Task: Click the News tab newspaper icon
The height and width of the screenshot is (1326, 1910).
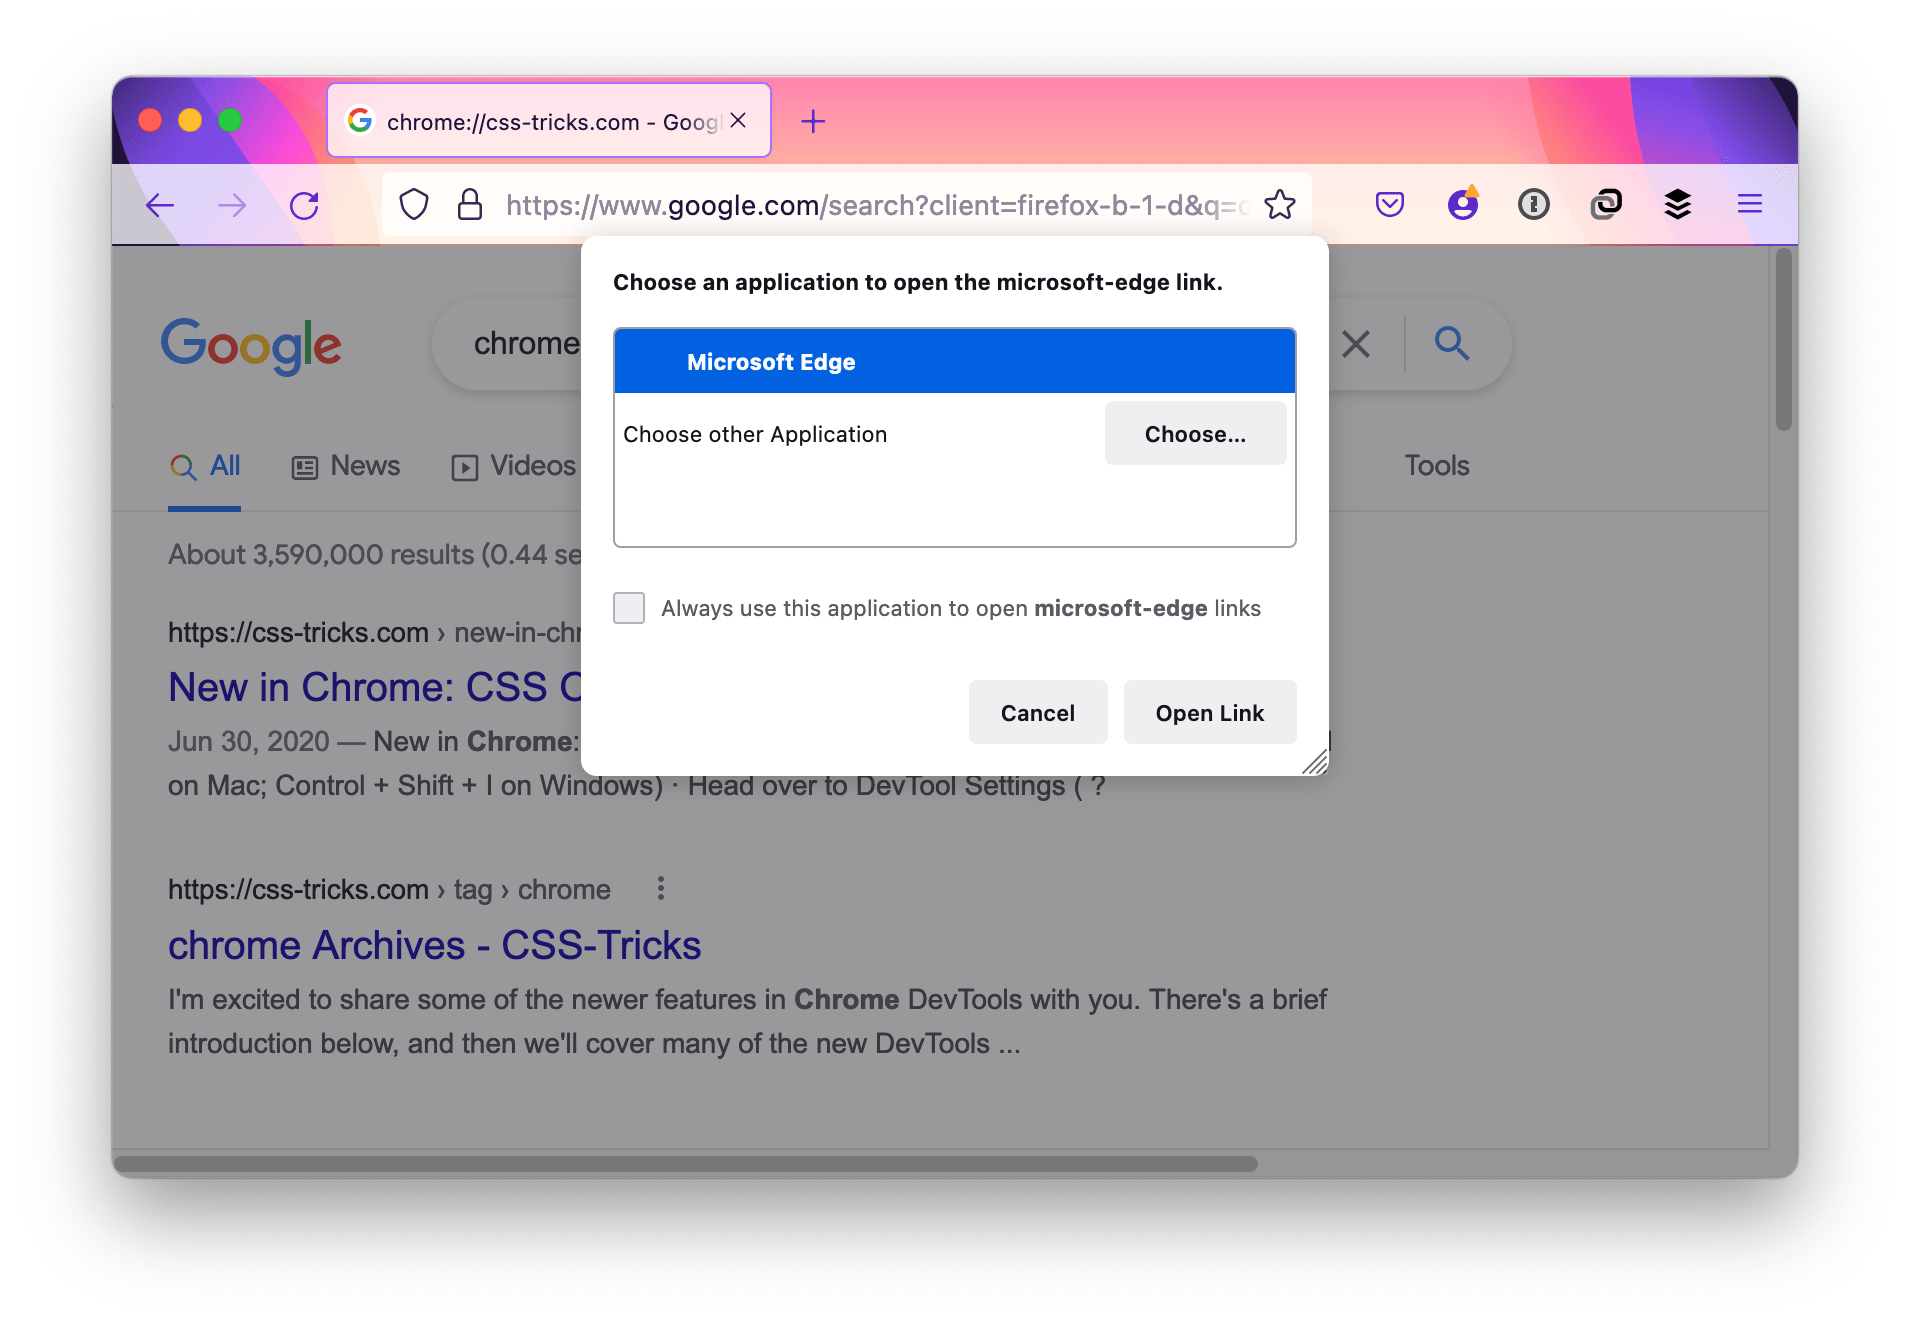Action: 305,467
